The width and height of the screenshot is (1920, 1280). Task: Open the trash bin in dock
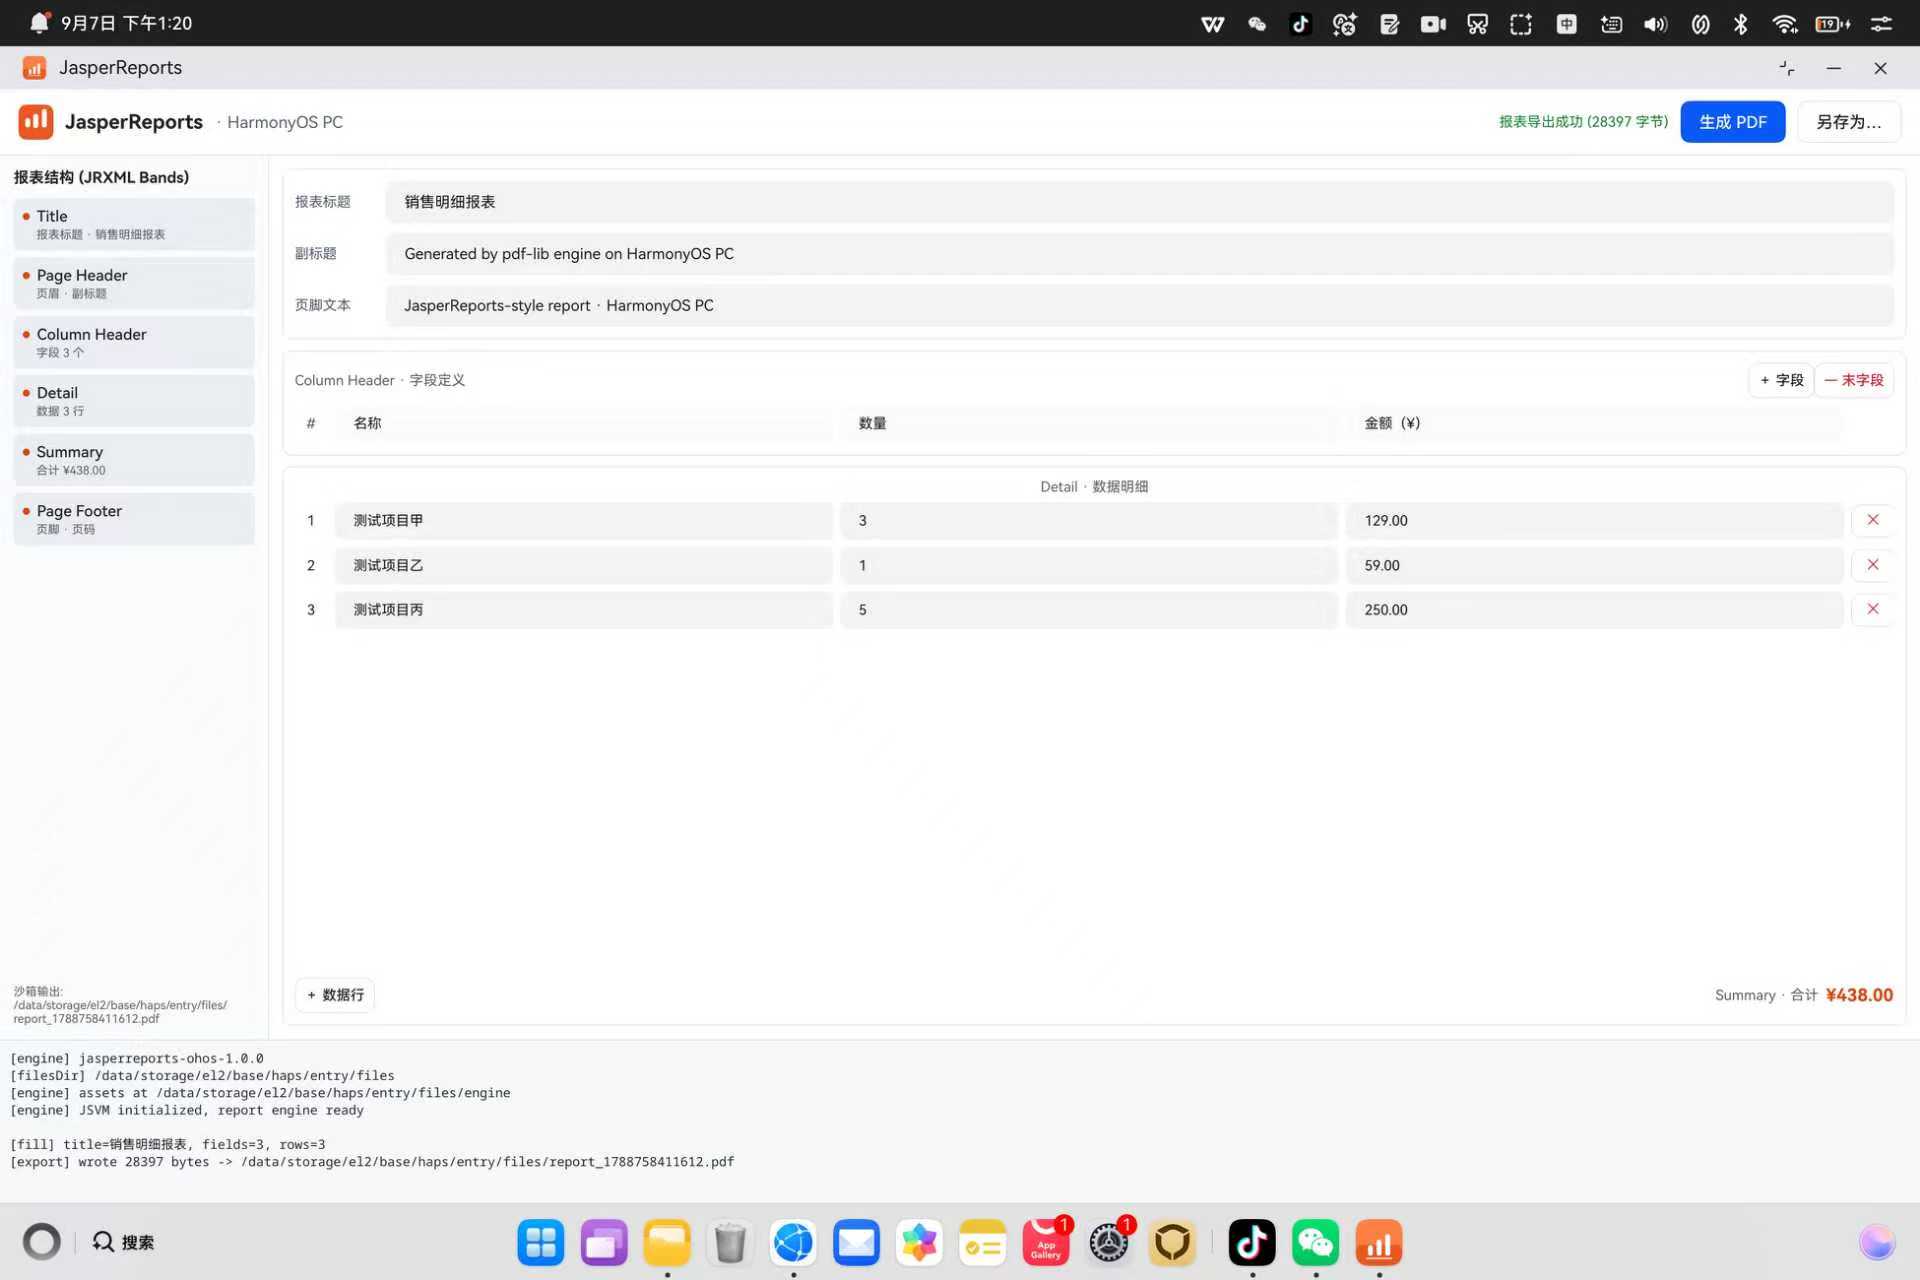[730, 1243]
